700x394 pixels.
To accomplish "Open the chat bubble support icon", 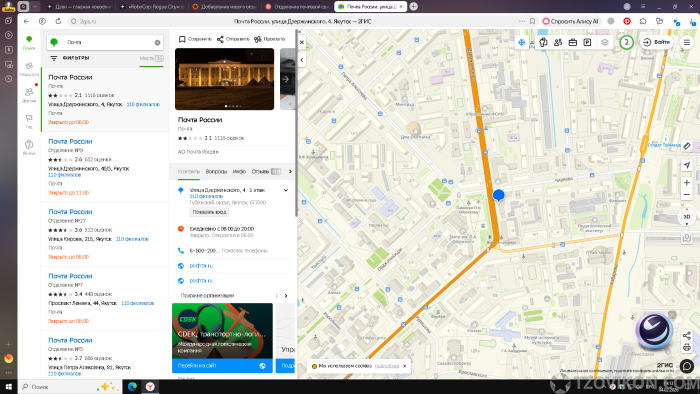I will tap(687, 366).
